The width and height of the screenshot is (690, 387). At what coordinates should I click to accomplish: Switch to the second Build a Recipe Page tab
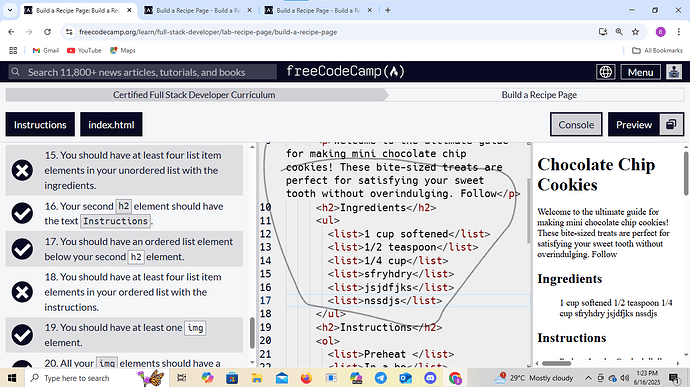pyautogui.click(x=198, y=10)
